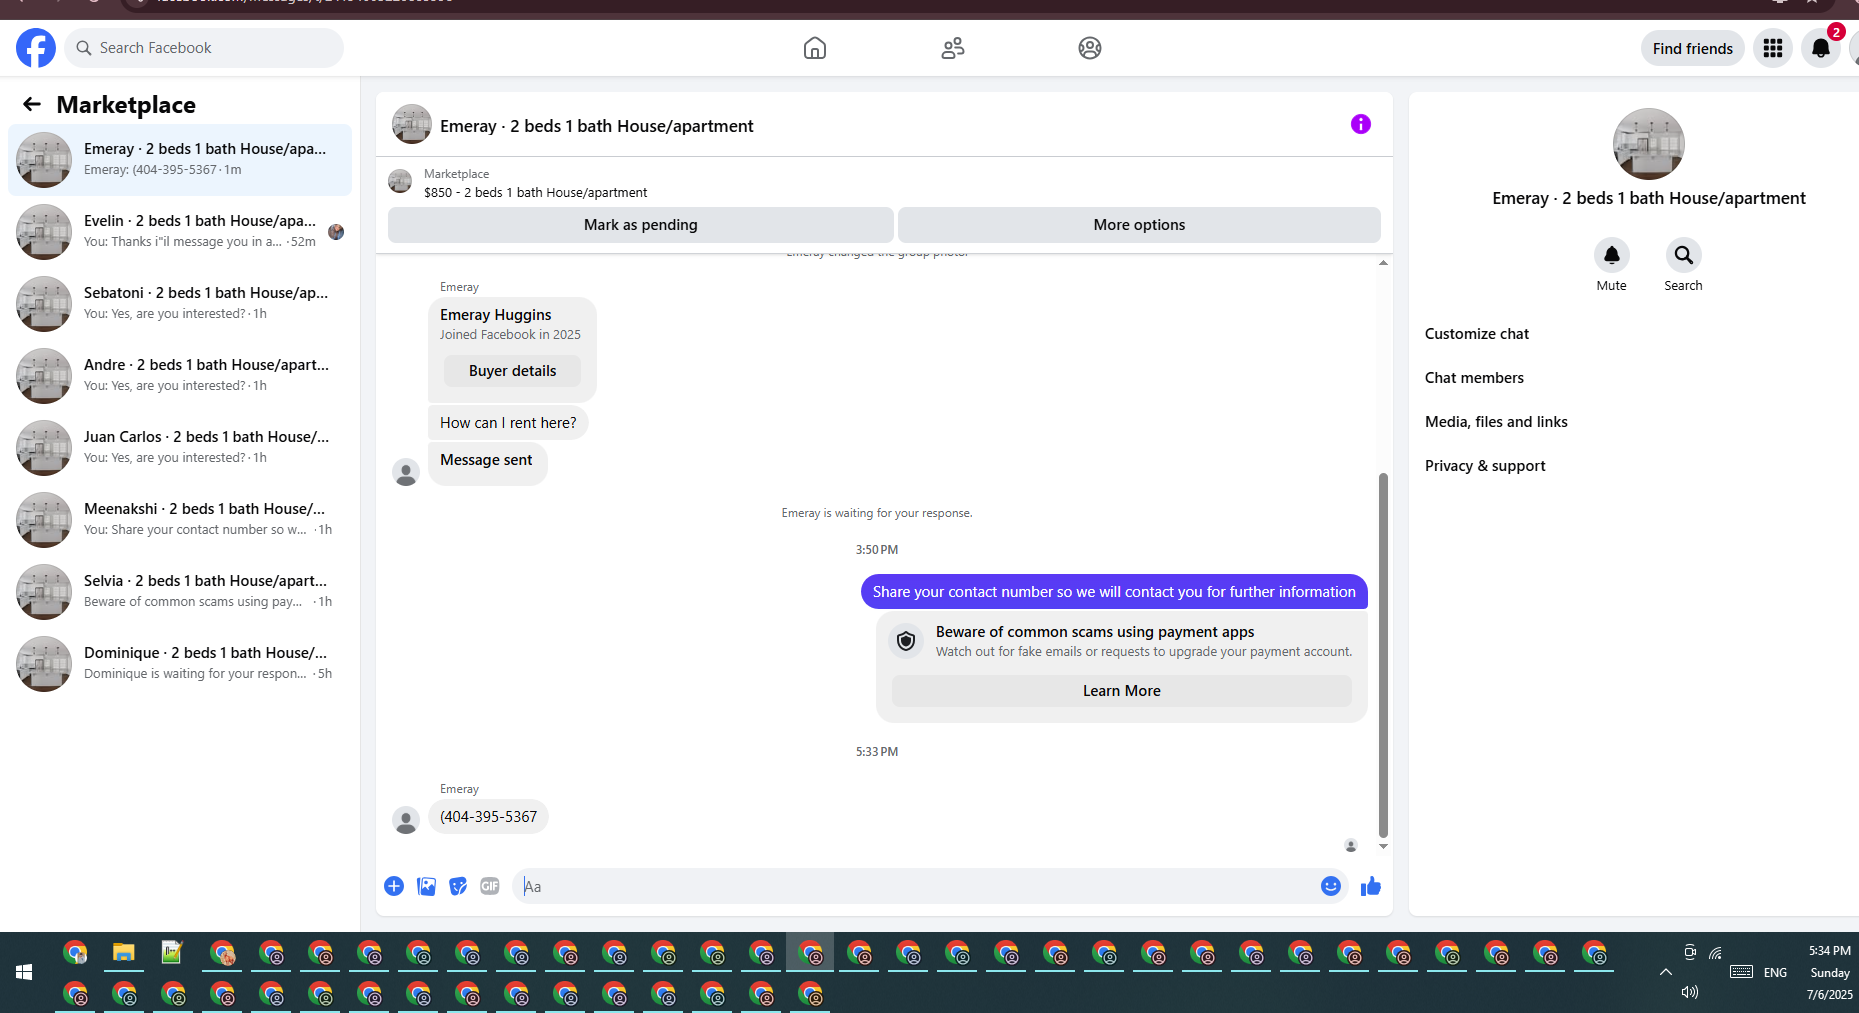
Task: Open conversation information icon in chat header
Action: tap(1361, 124)
